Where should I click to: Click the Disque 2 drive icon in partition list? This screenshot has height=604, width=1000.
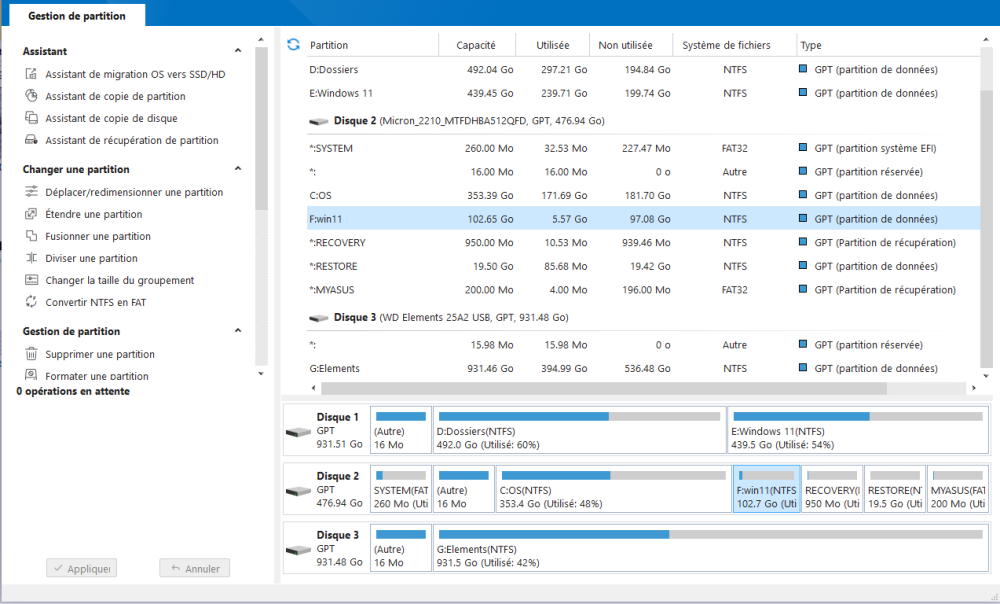[x=318, y=121]
